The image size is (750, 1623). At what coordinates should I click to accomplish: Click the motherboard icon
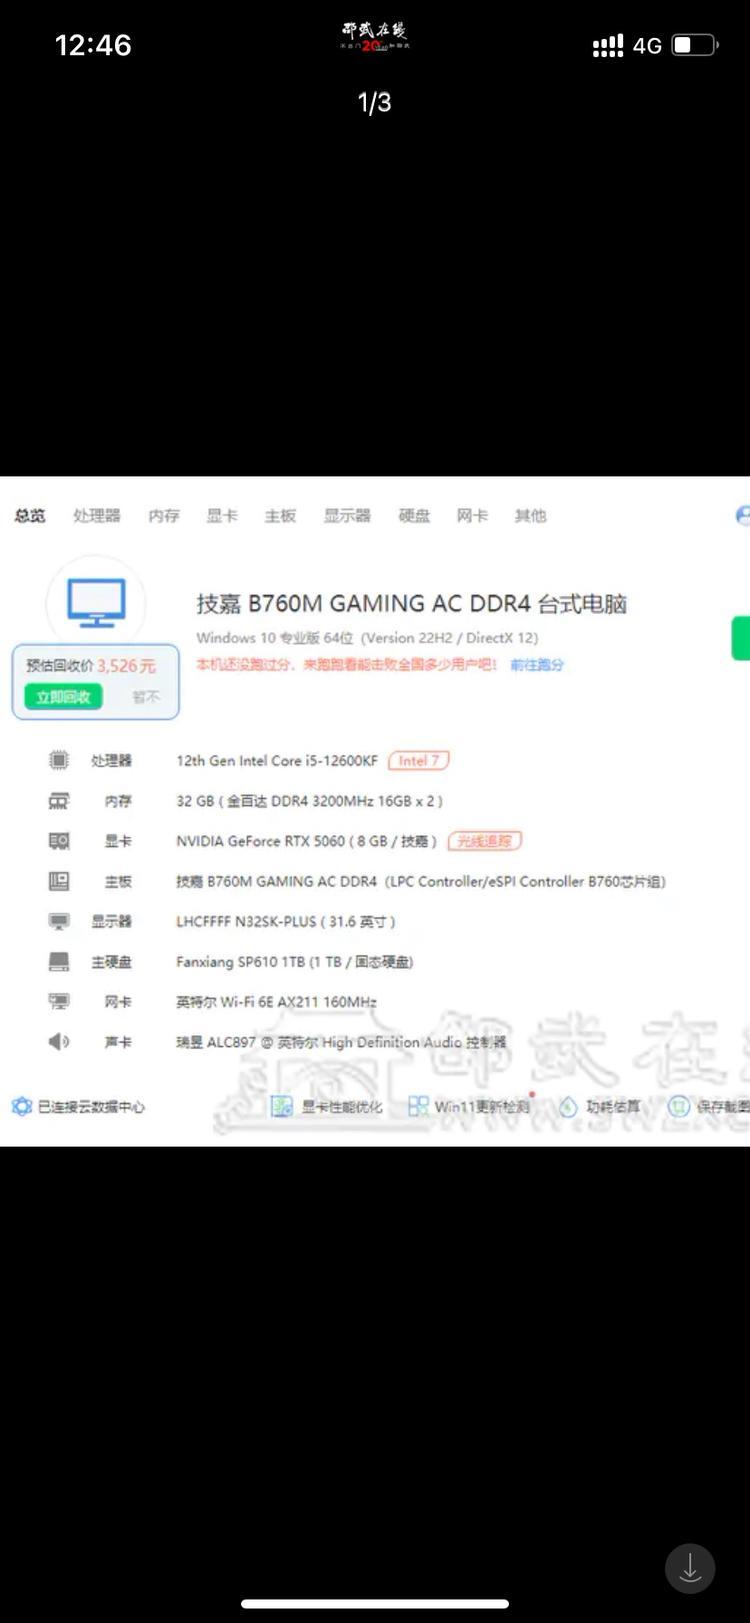click(59, 881)
